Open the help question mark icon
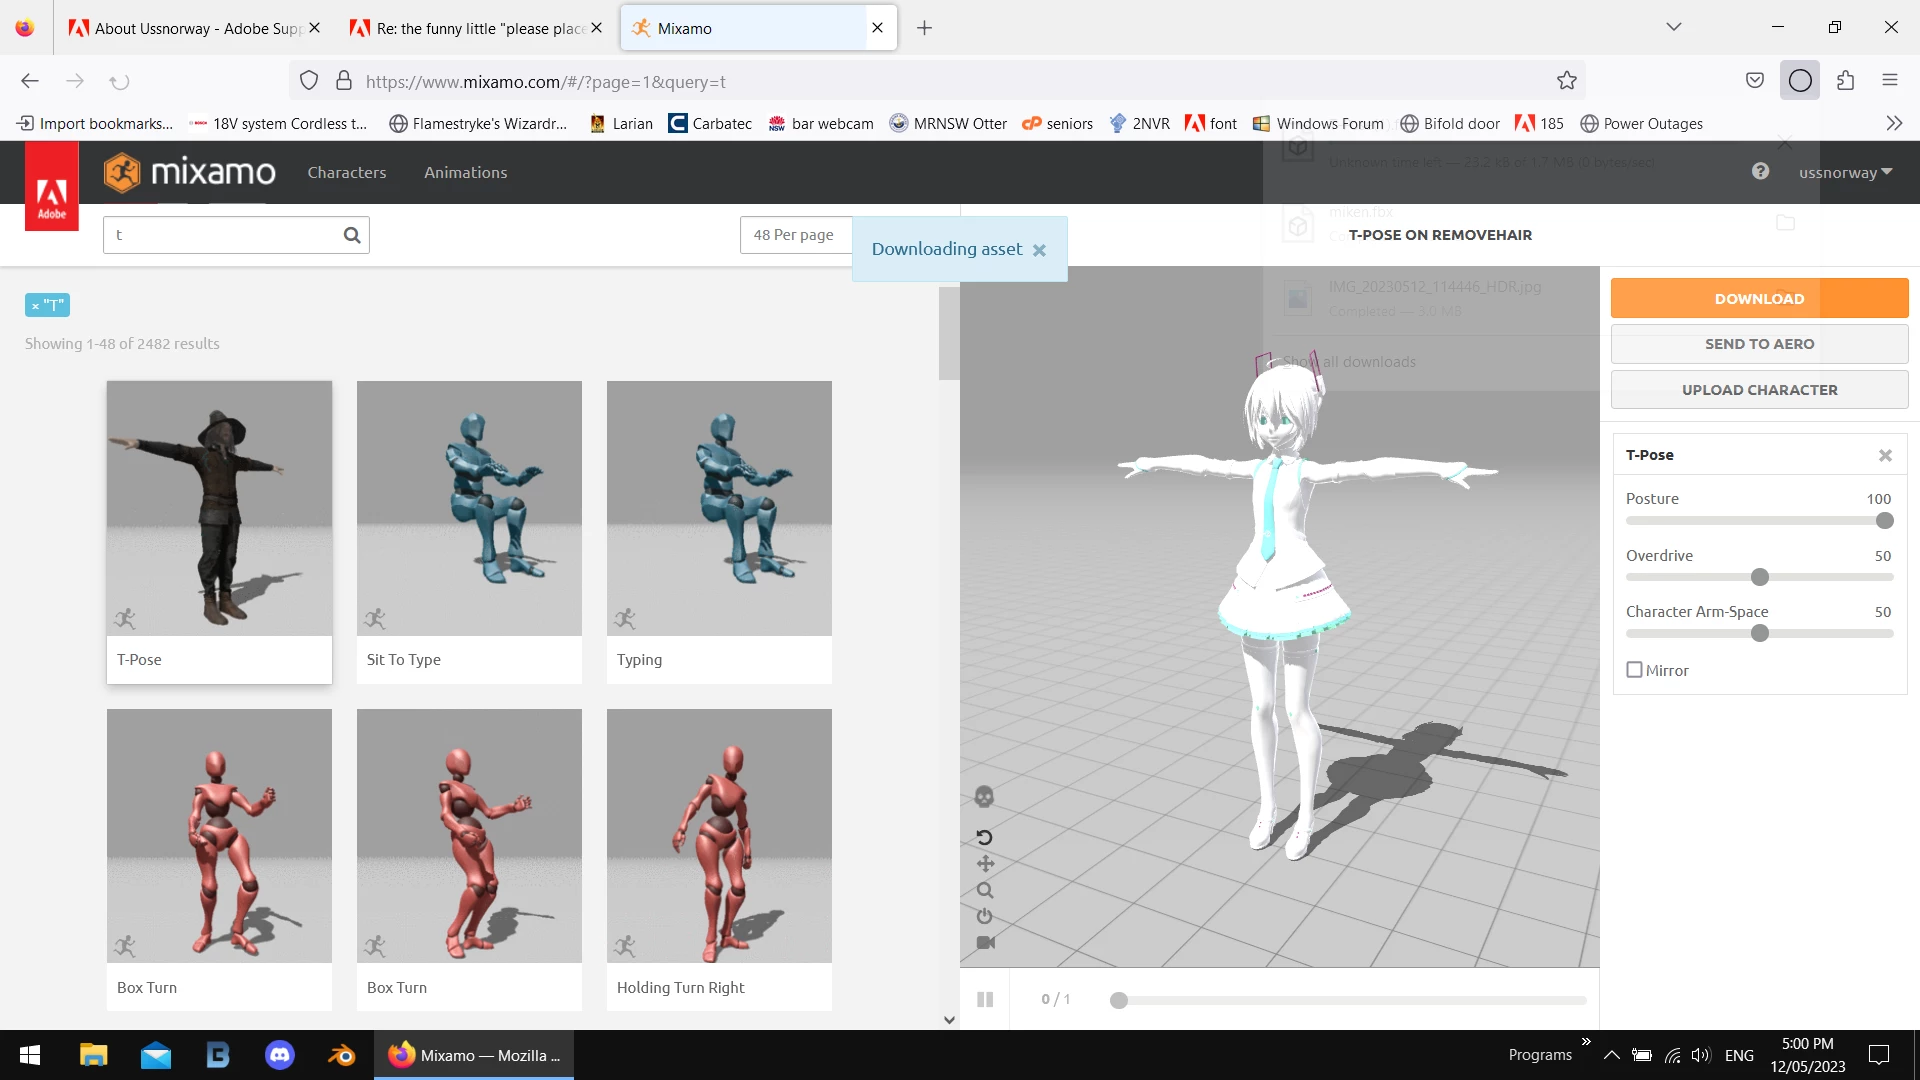1920x1080 pixels. point(1760,171)
